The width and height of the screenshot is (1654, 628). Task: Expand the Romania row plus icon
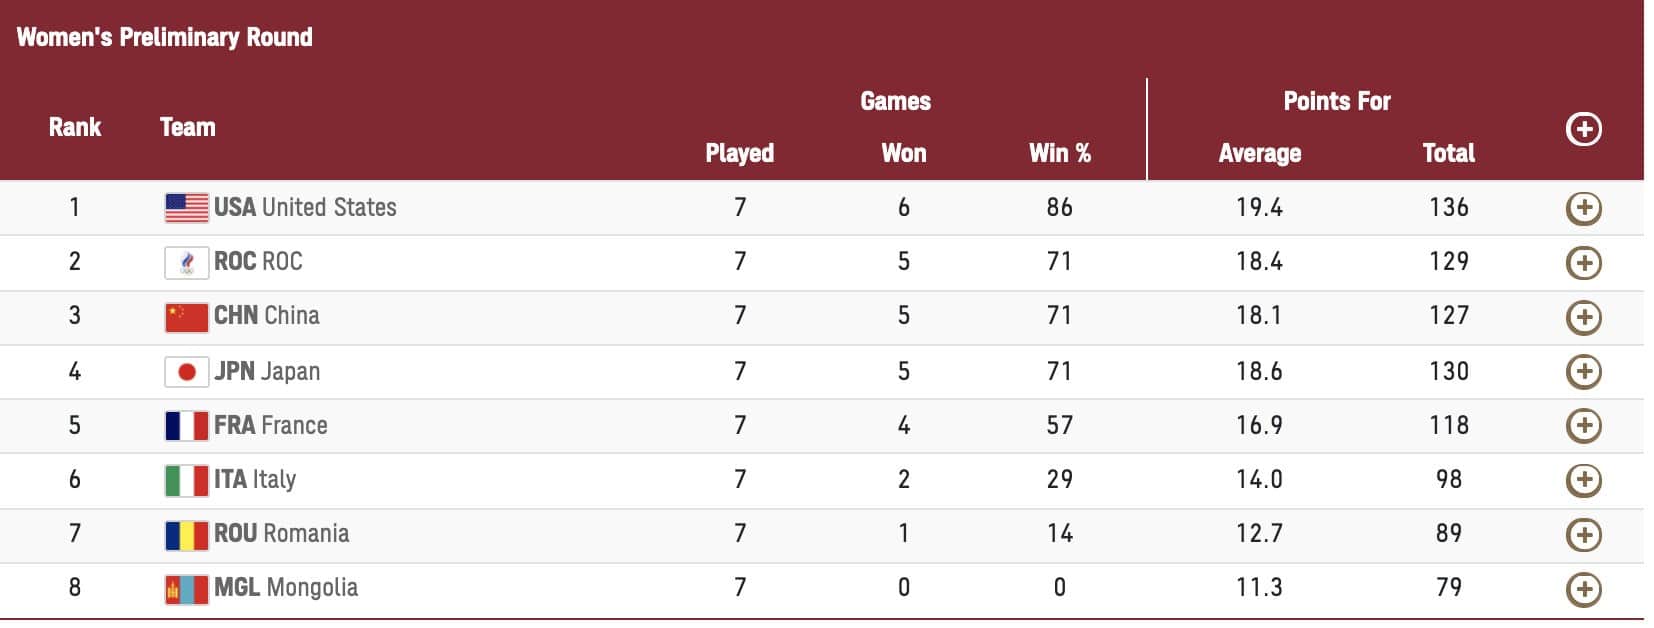coord(1583,534)
